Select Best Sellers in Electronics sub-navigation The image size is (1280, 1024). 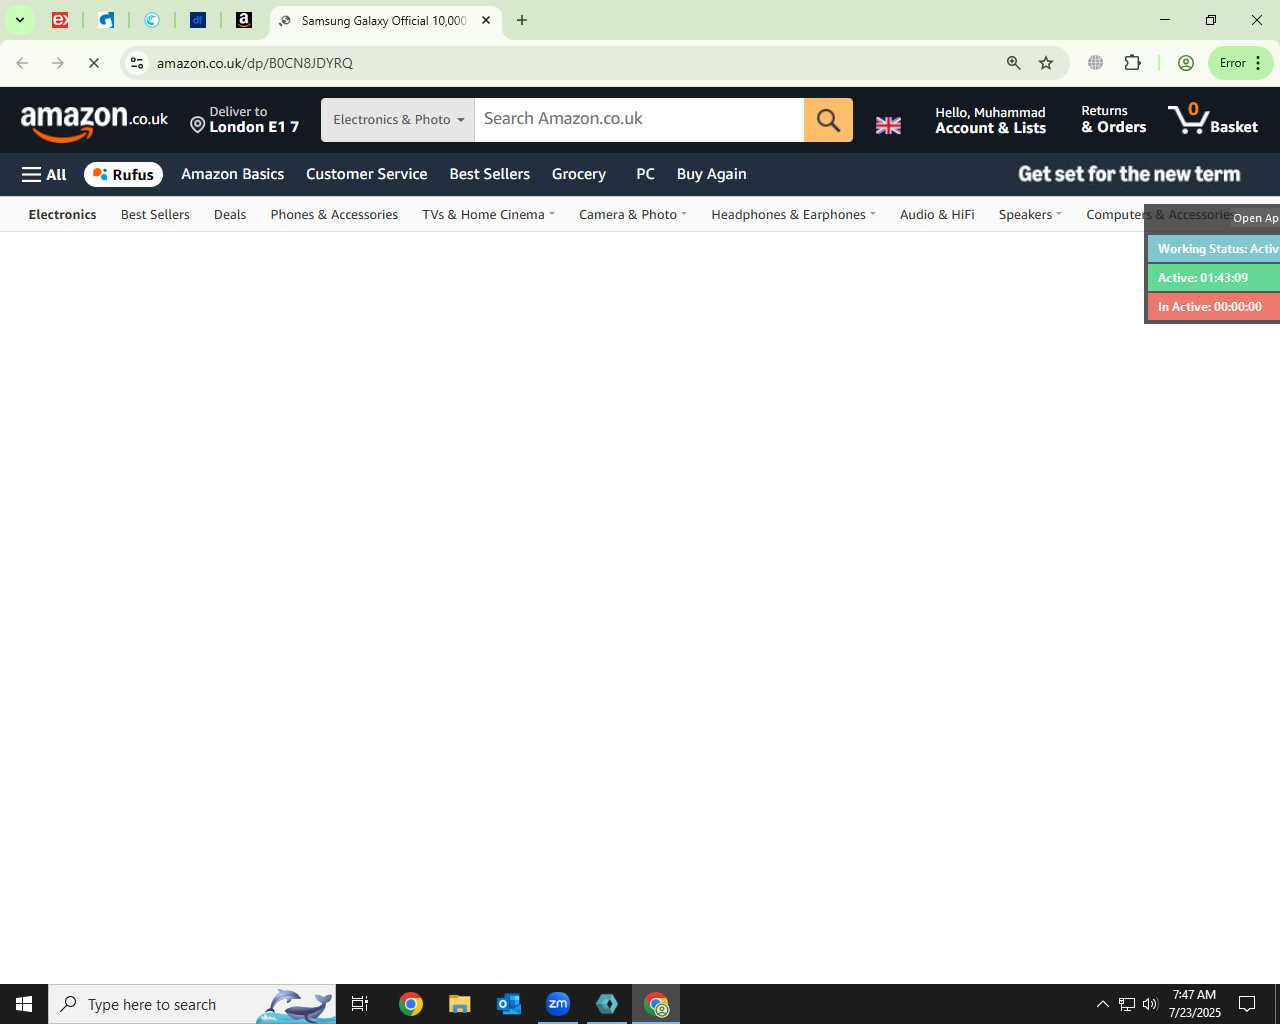point(155,214)
